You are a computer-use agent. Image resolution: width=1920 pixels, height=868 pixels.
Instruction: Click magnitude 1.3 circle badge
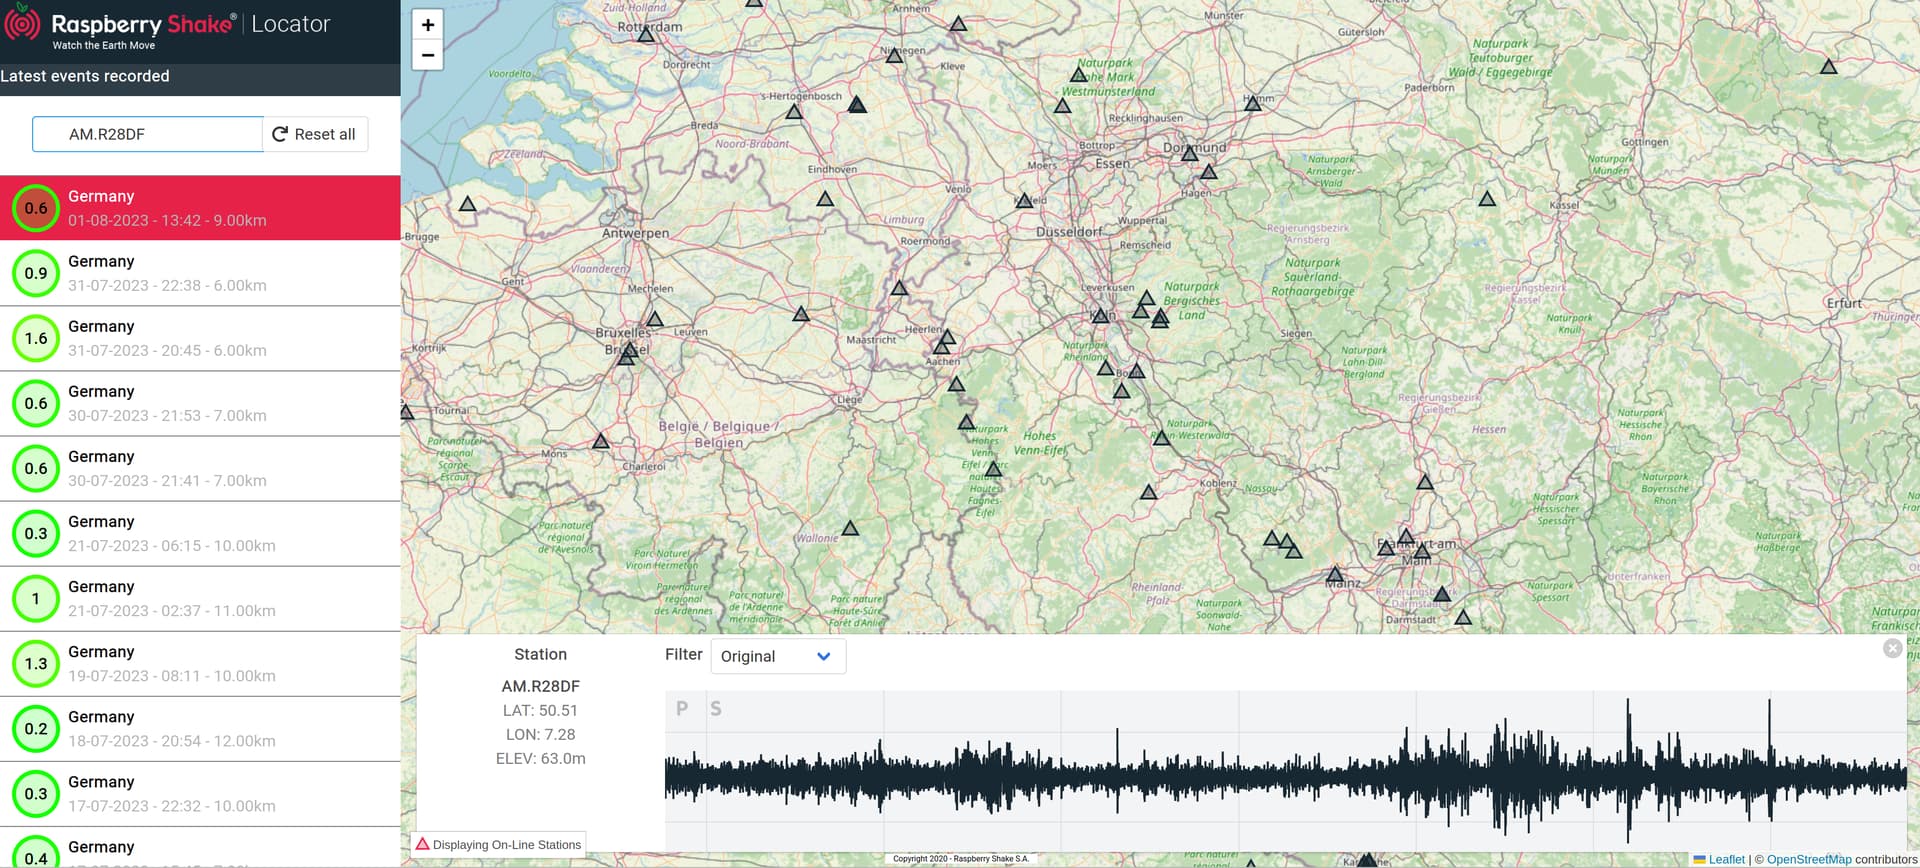(36, 663)
